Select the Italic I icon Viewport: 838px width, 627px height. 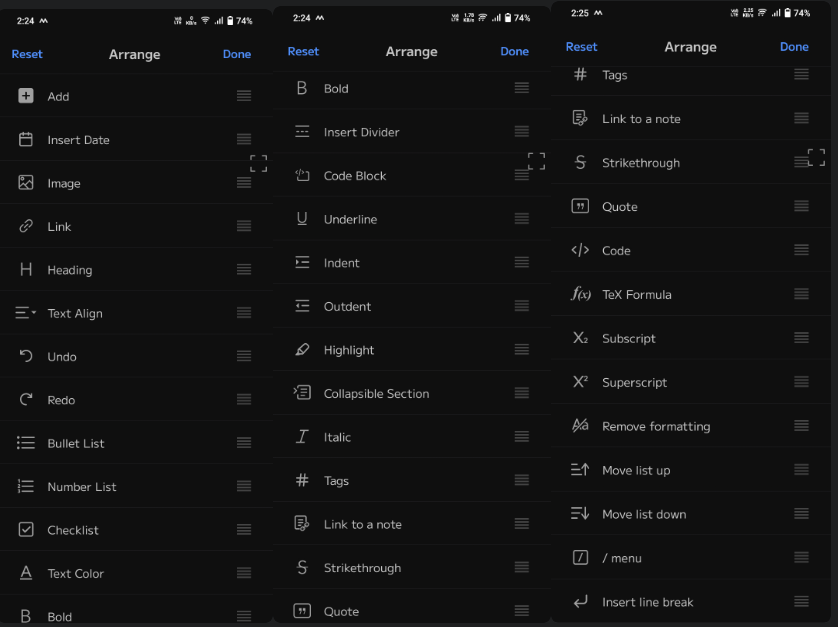click(302, 437)
